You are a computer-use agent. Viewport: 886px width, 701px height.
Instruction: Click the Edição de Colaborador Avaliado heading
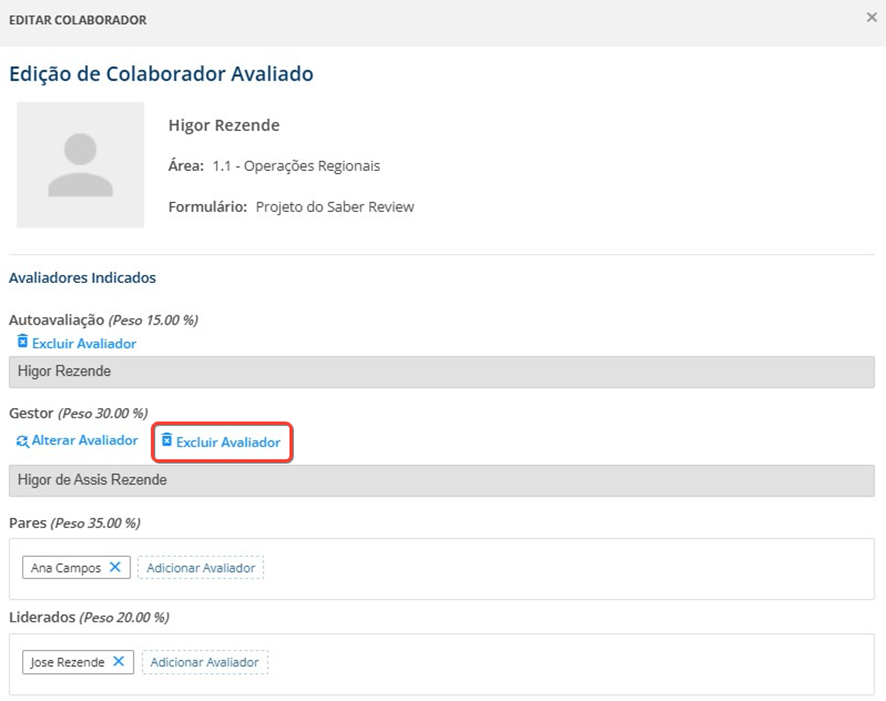(x=161, y=74)
